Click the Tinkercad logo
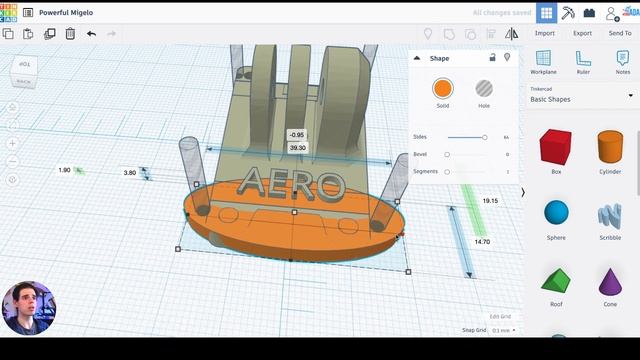Screen dimensions: 640x360 pos(9,13)
